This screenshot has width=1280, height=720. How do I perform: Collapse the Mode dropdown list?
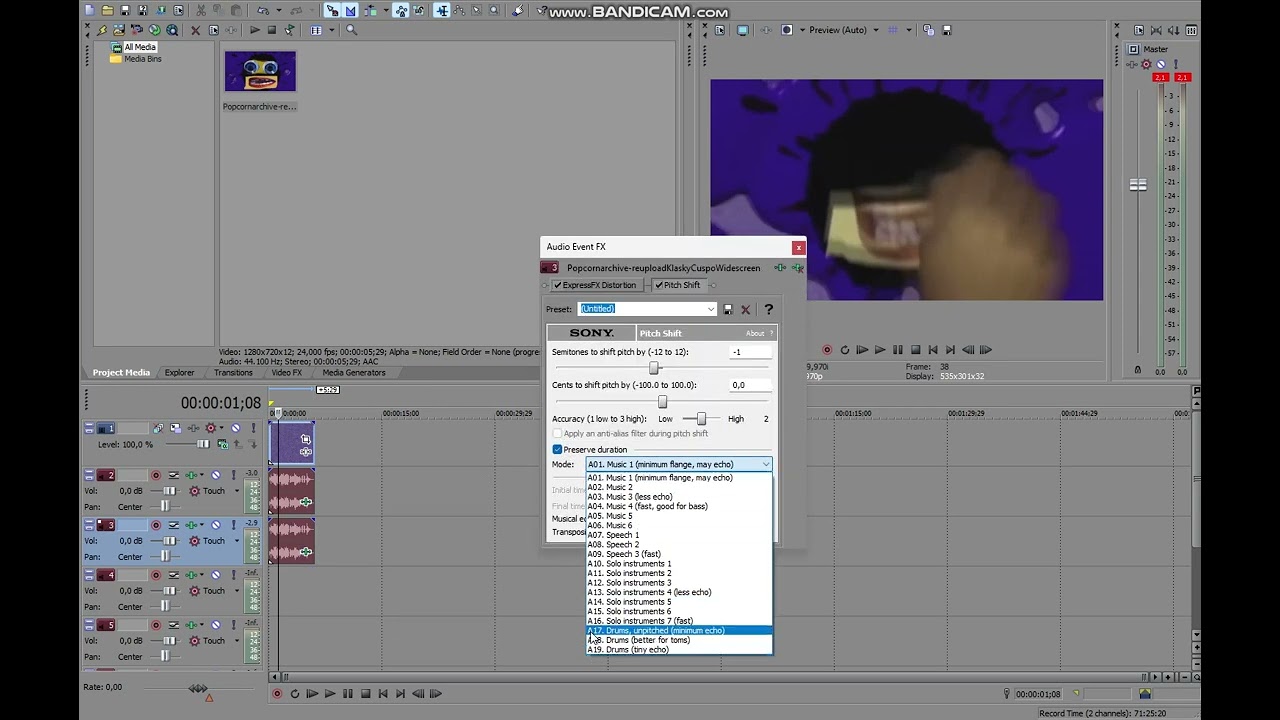[765, 464]
